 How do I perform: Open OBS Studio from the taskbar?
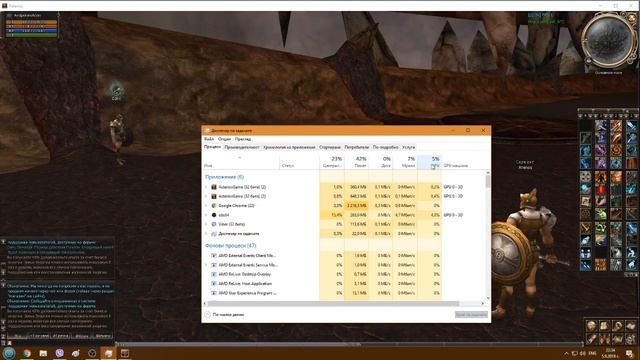tap(92, 353)
